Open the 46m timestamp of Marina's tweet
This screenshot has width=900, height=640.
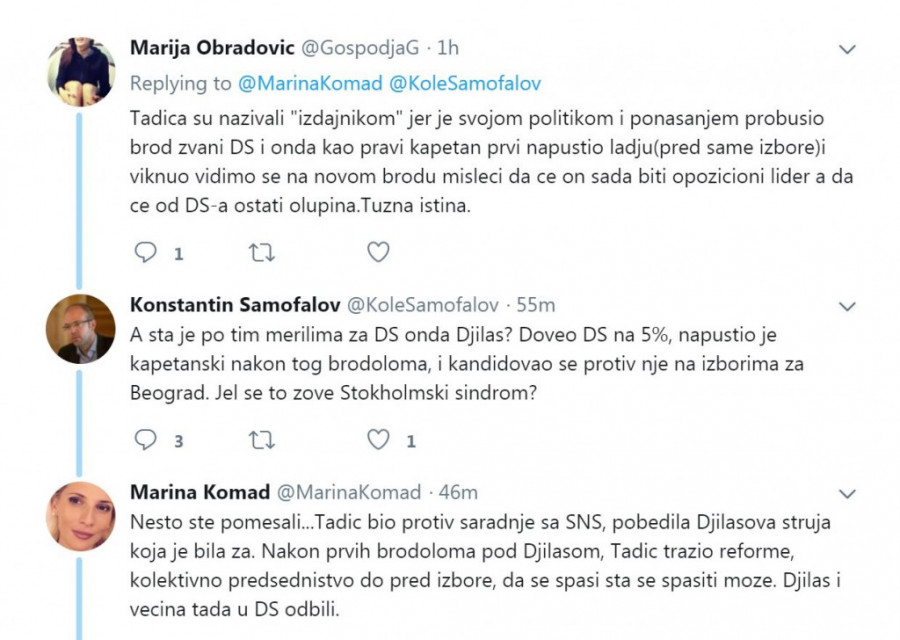458,491
